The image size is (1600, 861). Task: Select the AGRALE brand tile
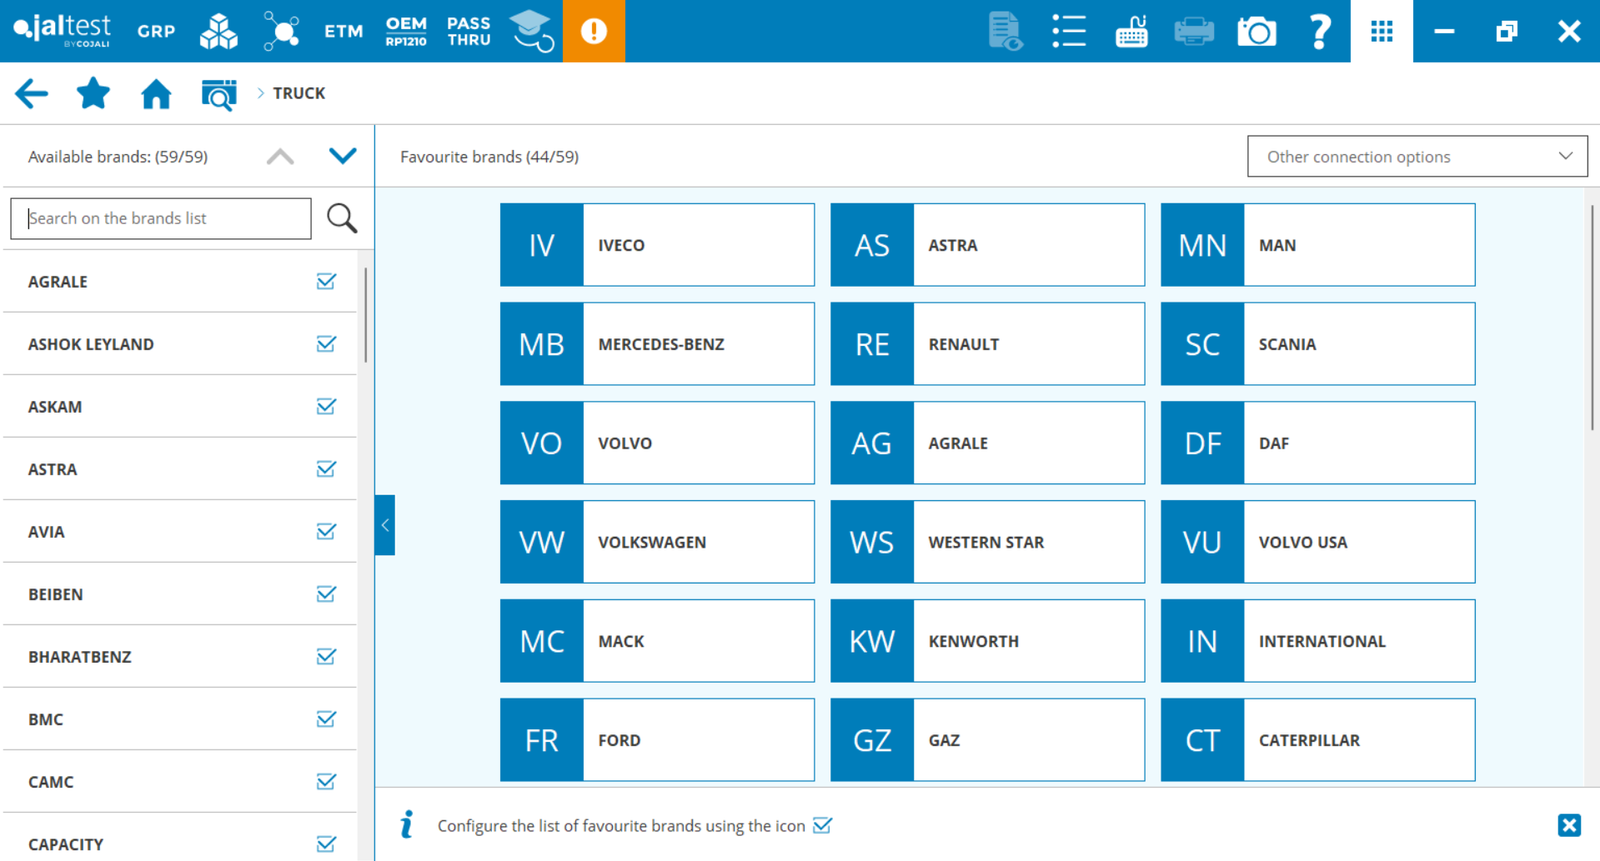tap(988, 443)
